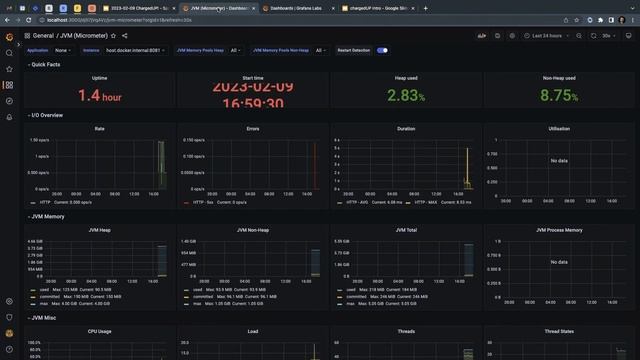This screenshot has height=360, width=640.
Task: Mark the JVM (Micrometer) dashboard as favorite
Action: (113, 36)
